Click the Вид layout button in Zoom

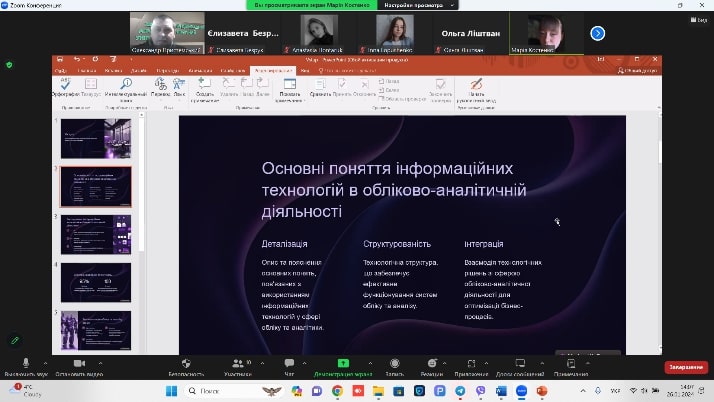[x=699, y=20]
